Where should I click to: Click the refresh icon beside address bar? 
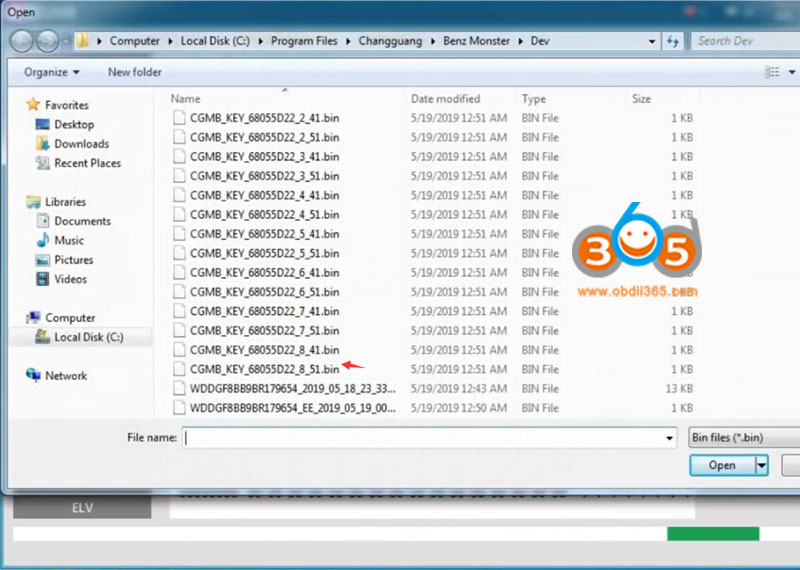click(x=673, y=41)
